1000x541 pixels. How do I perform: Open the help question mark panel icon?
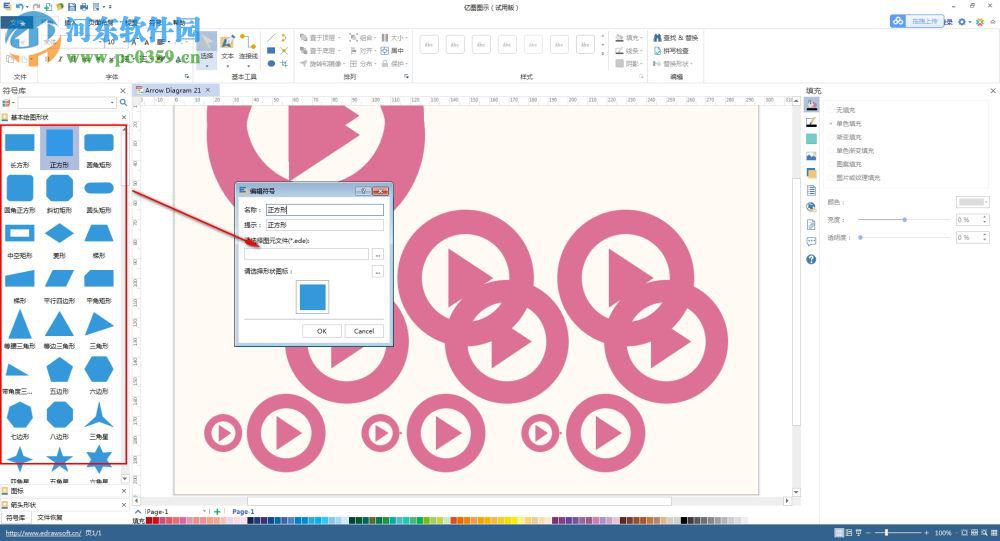pos(811,259)
